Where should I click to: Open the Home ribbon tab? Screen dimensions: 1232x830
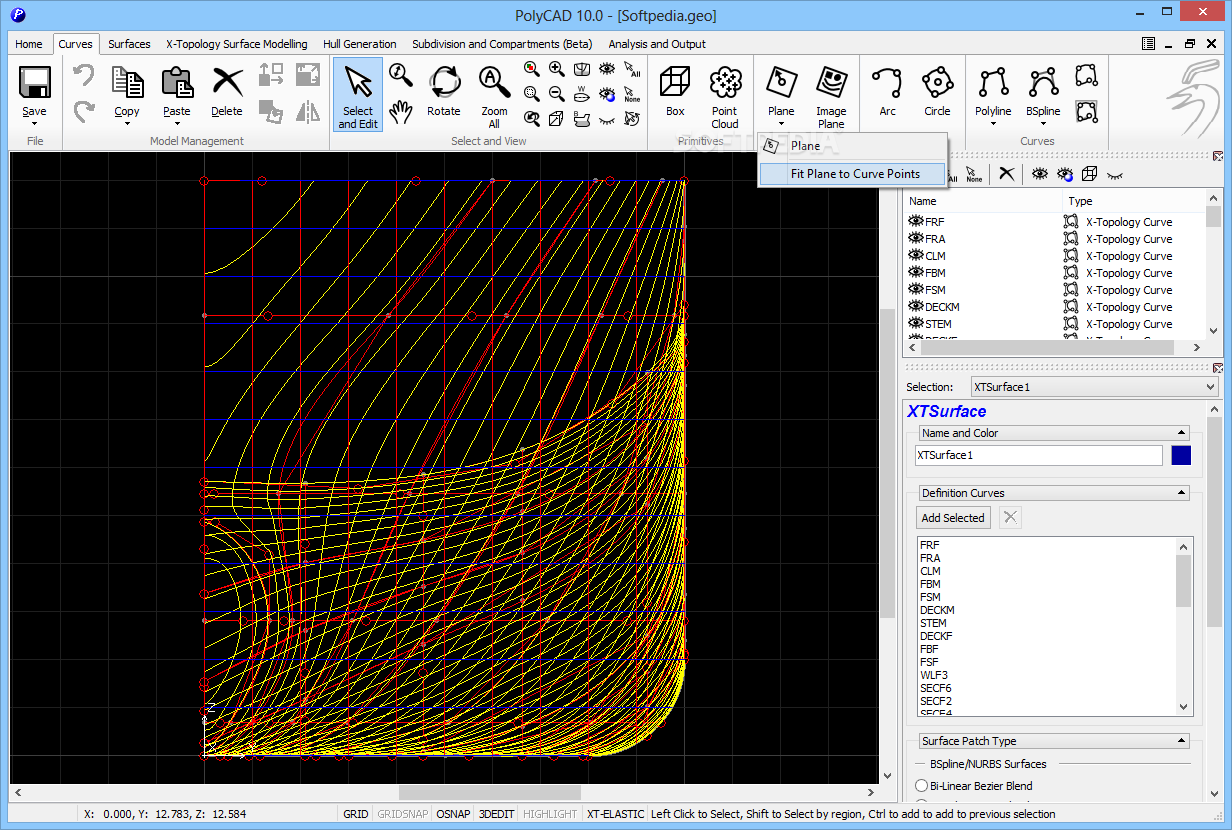29,44
